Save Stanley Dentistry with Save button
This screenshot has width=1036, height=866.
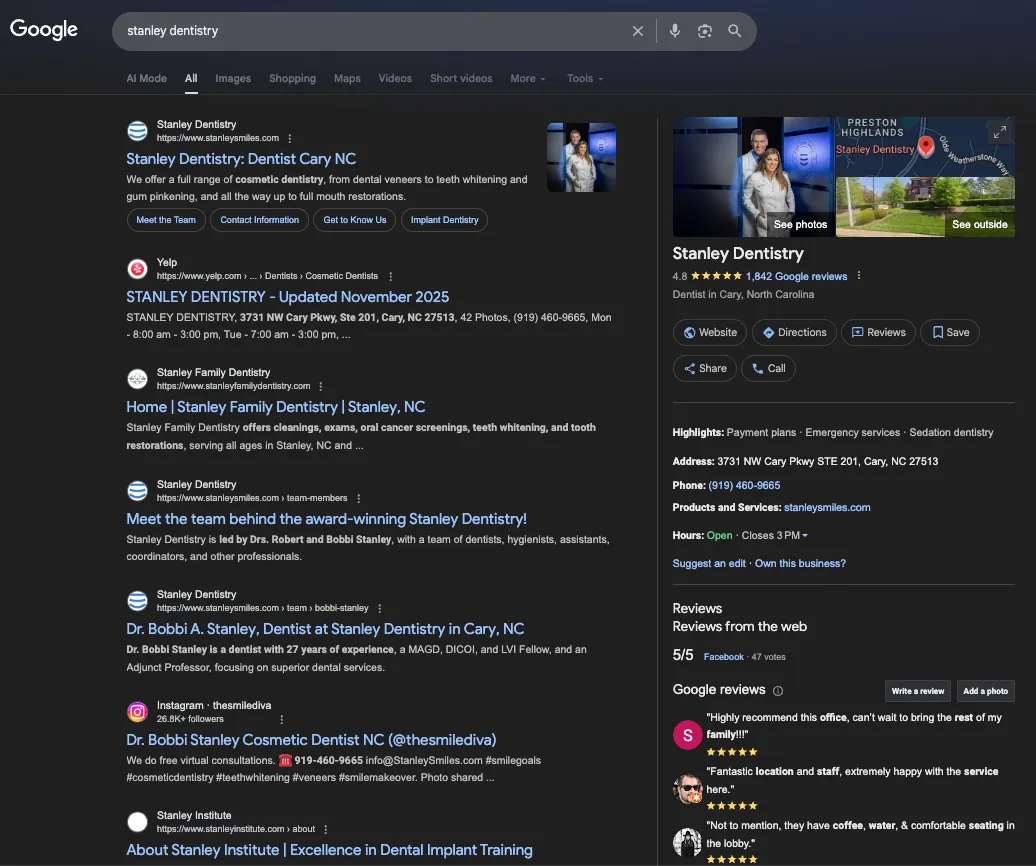click(950, 332)
